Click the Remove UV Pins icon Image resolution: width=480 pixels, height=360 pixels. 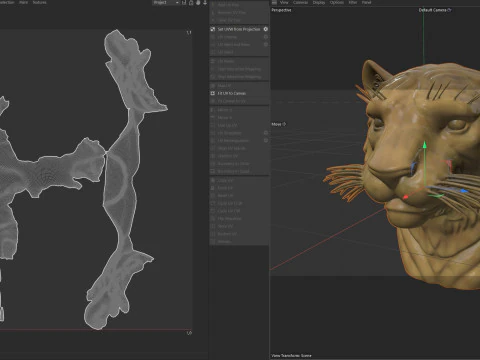(213, 12)
